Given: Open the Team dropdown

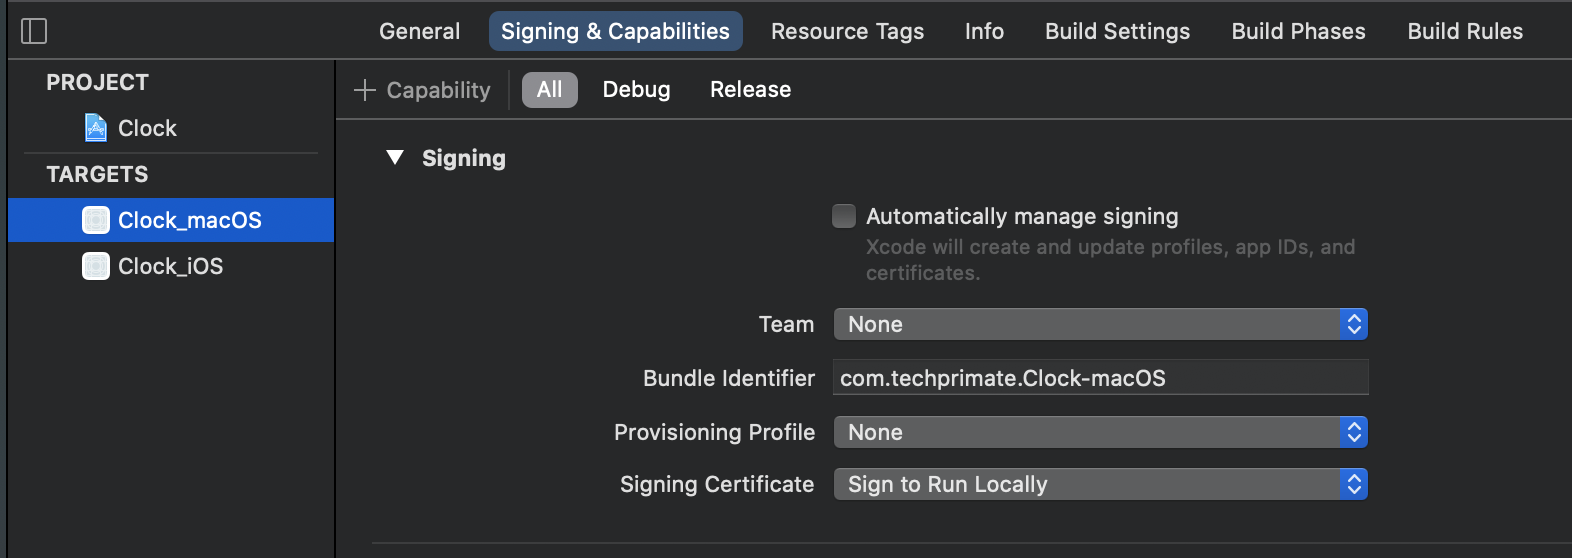Looking at the screenshot, I should (1100, 324).
